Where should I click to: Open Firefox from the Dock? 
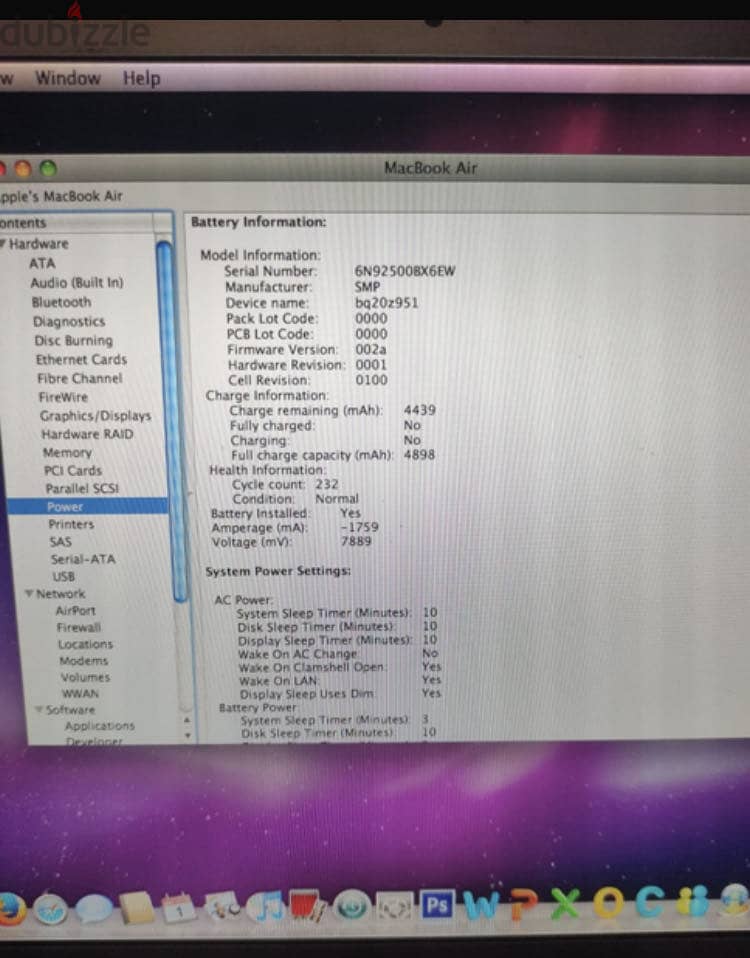[10, 909]
